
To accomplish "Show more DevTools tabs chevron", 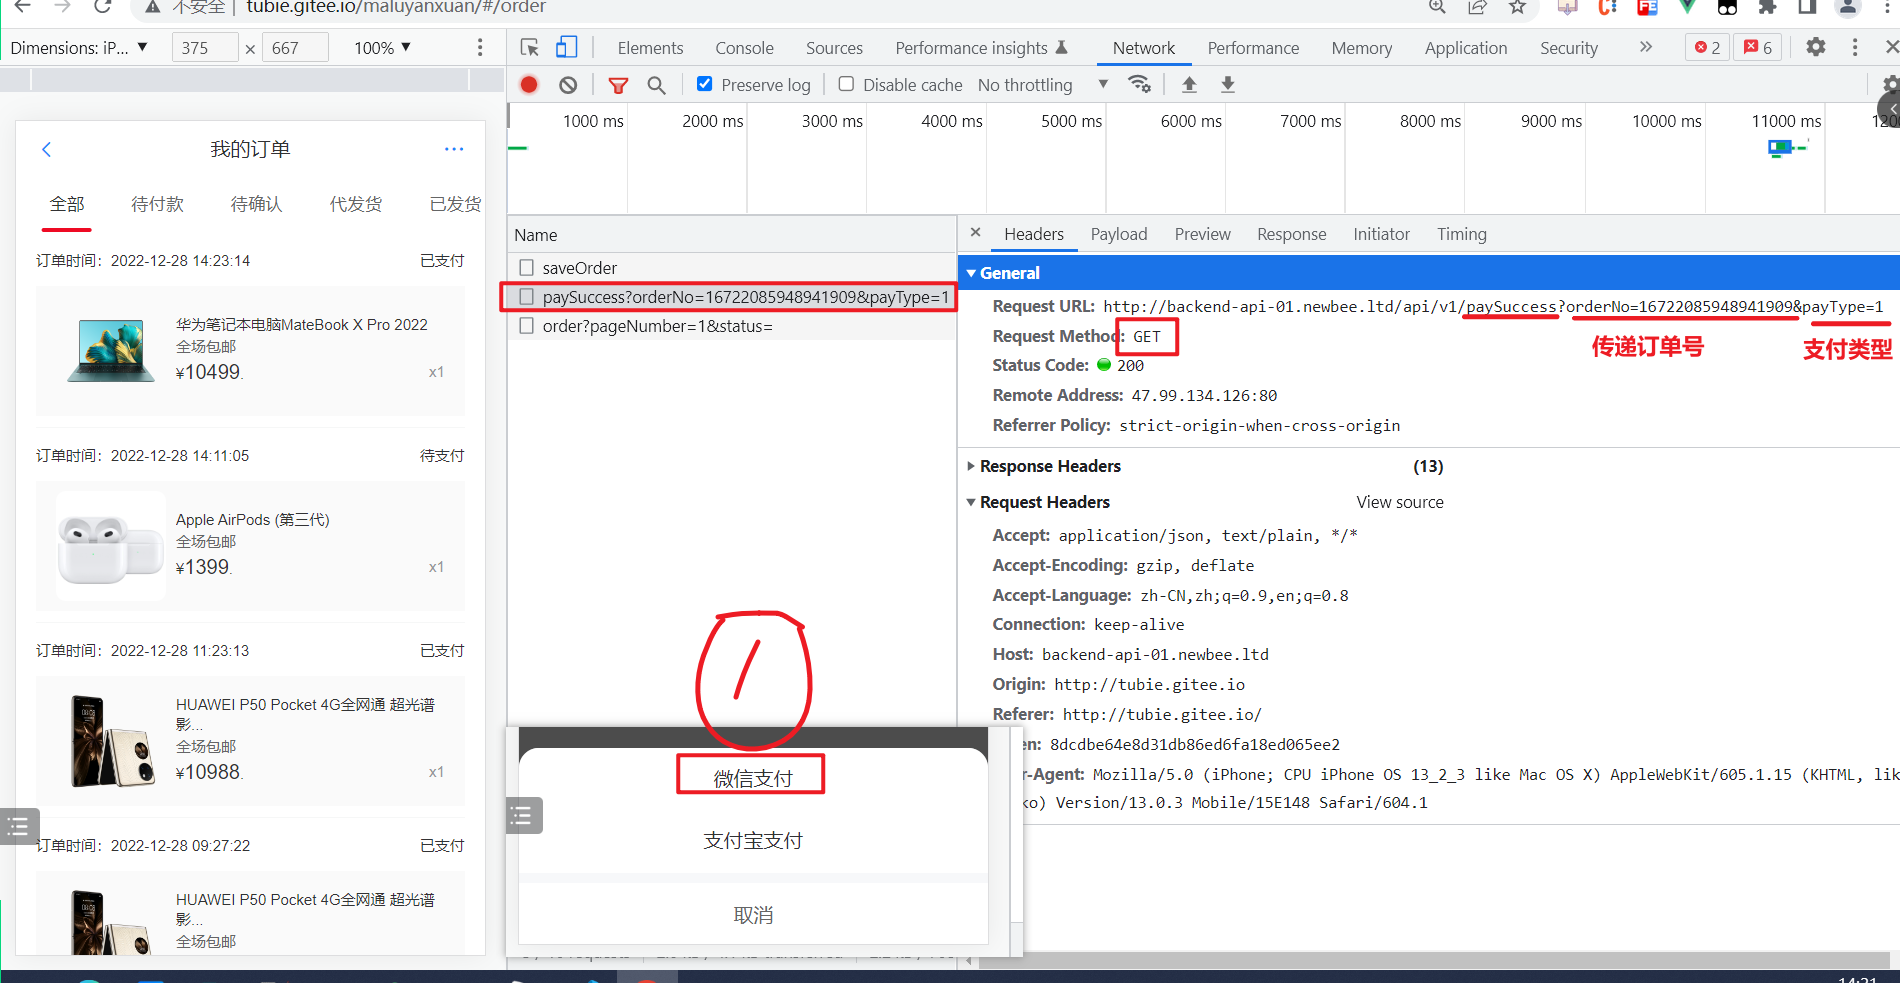I will (x=1646, y=47).
